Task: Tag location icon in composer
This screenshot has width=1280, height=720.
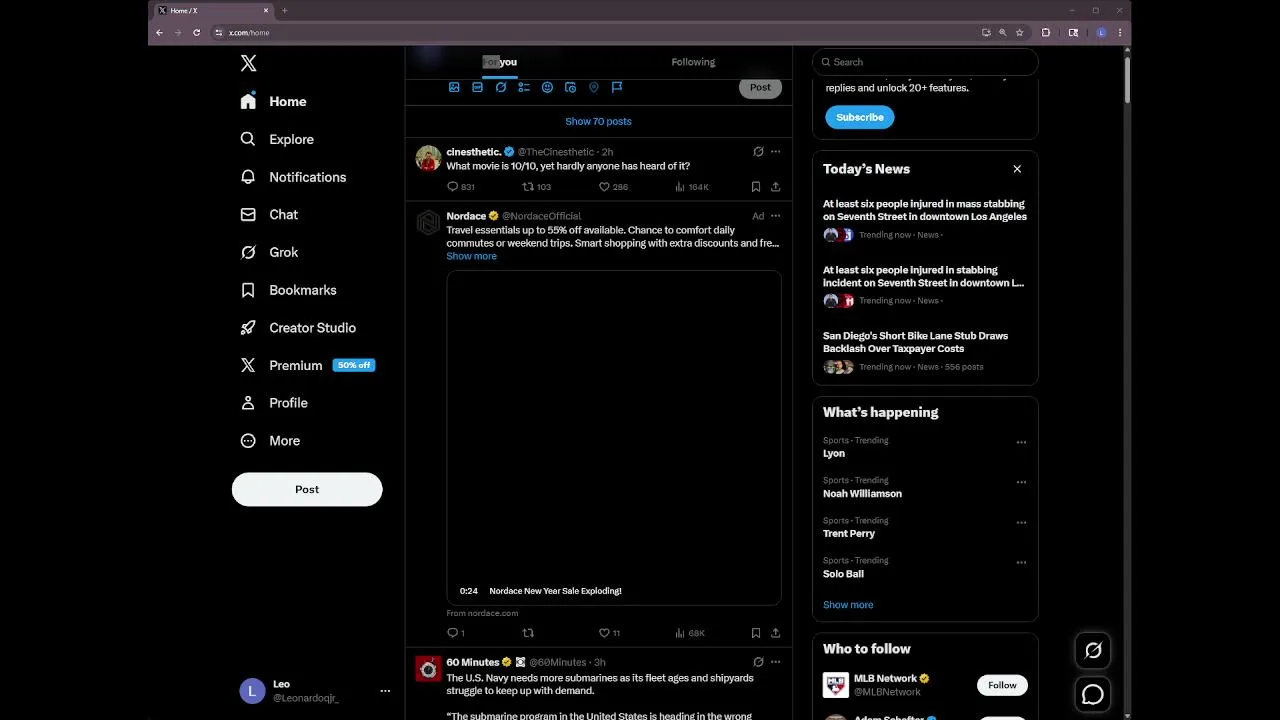Action: click(593, 88)
